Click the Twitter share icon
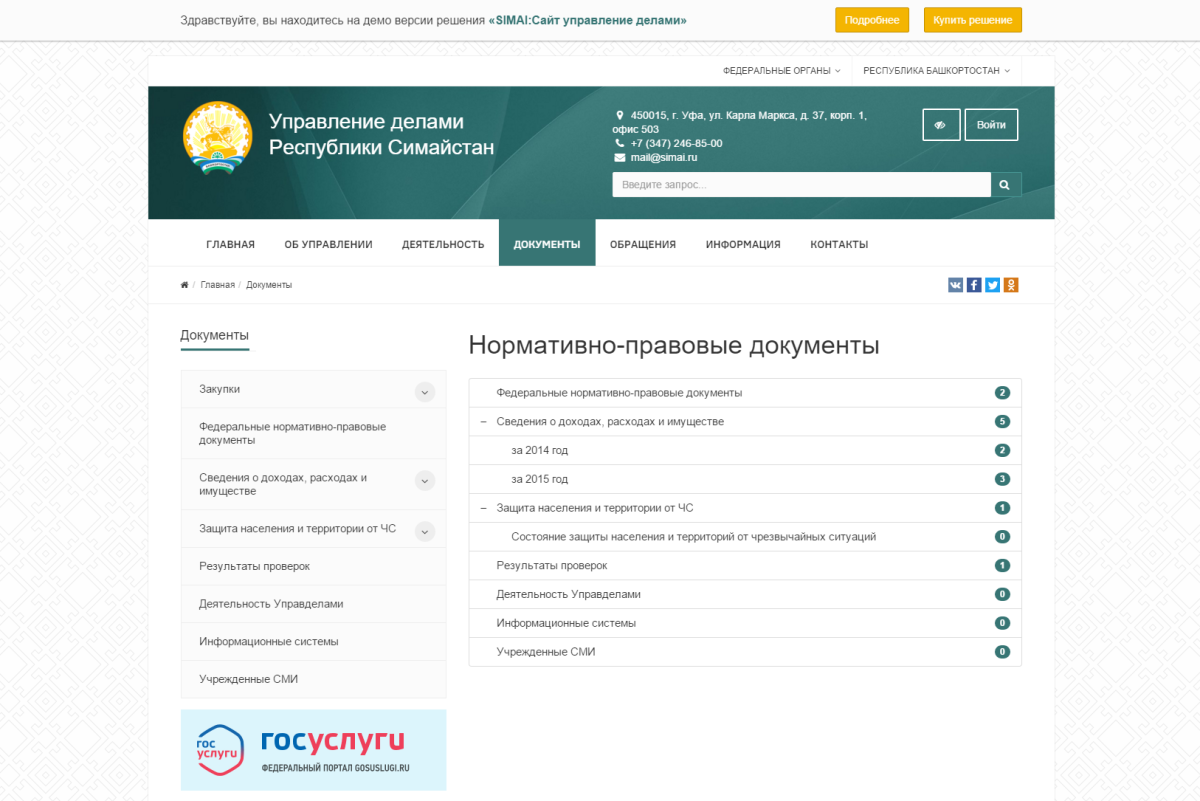The width and height of the screenshot is (1200, 801). pyautogui.click(x=992, y=284)
